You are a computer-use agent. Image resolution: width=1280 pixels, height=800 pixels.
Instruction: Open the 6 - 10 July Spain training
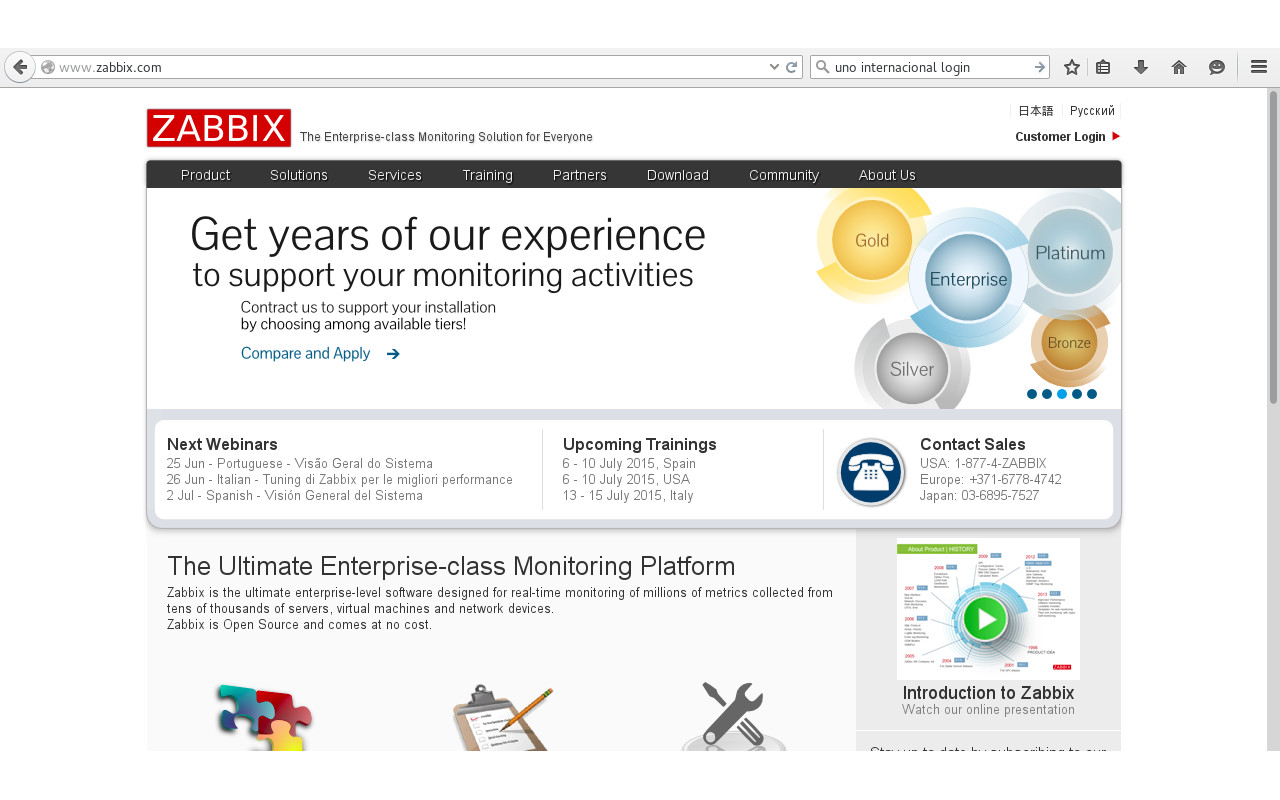[x=629, y=464]
